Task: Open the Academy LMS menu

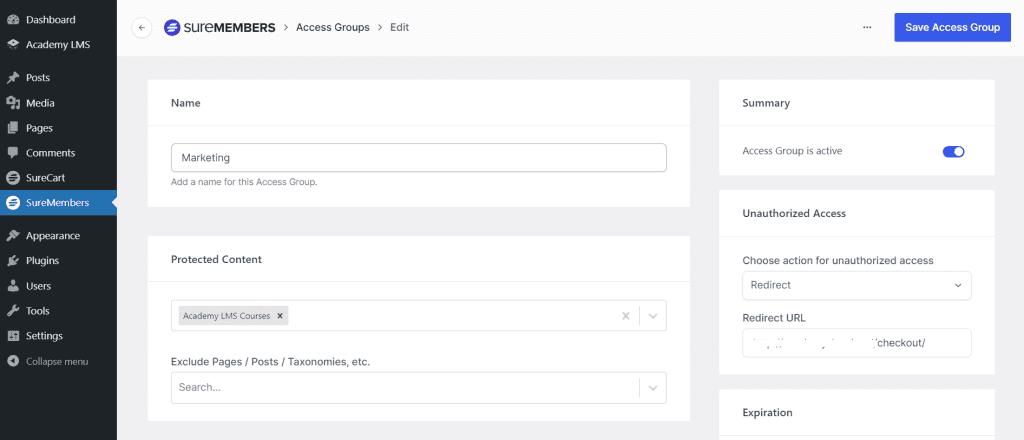Action: 58,44
